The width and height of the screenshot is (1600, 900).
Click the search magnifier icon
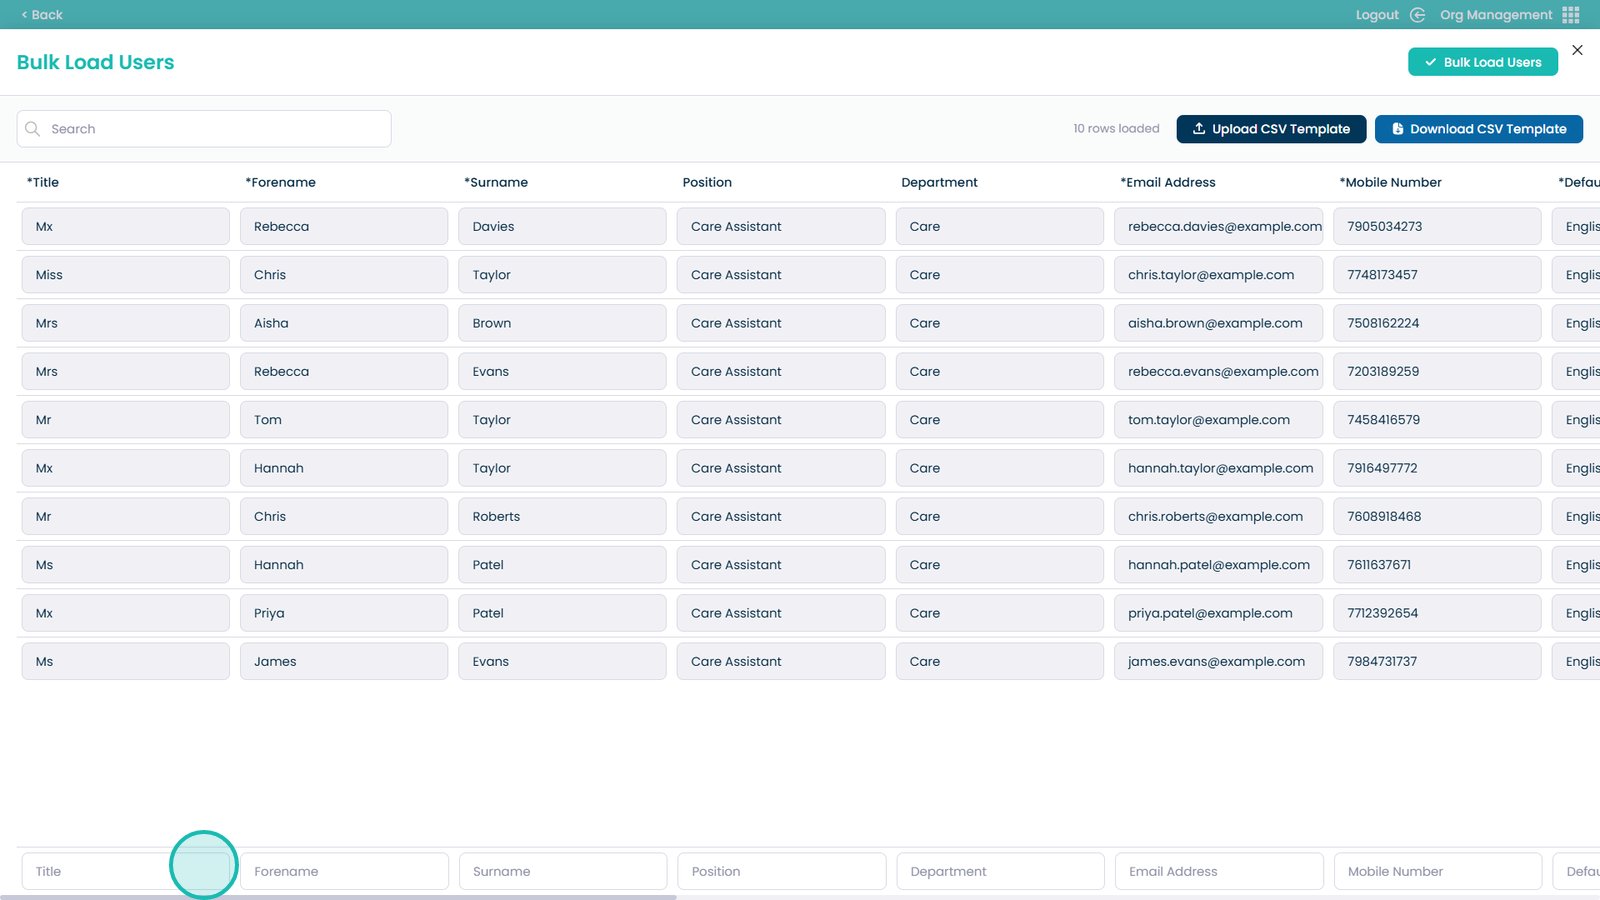coord(33,129)
